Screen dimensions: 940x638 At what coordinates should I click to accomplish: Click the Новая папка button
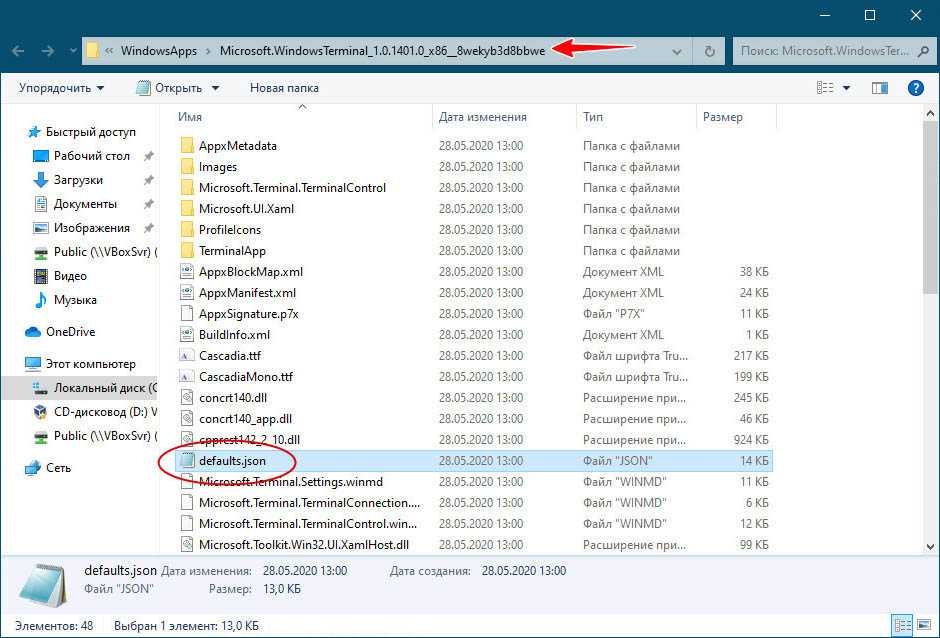click(x=284, y=88)
